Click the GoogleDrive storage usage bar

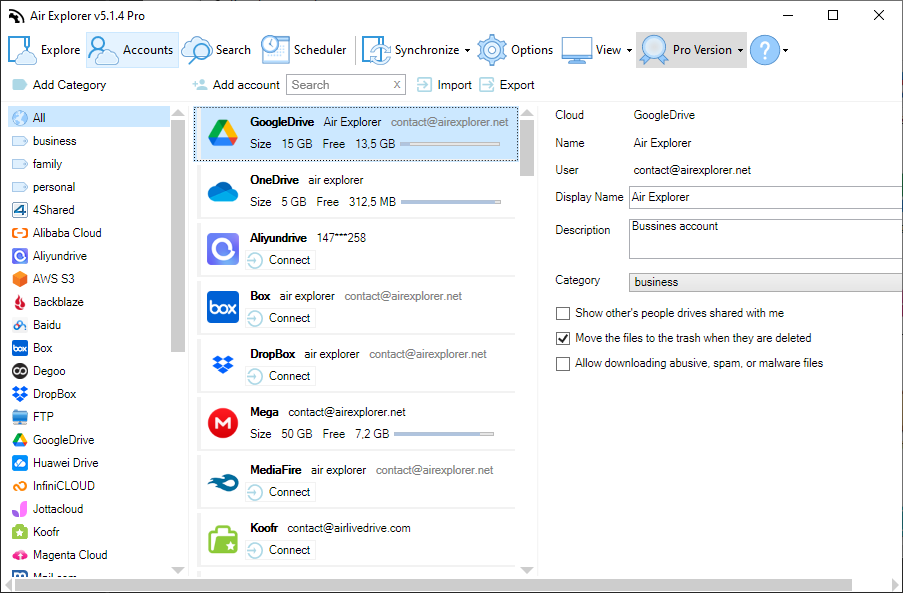450,144
